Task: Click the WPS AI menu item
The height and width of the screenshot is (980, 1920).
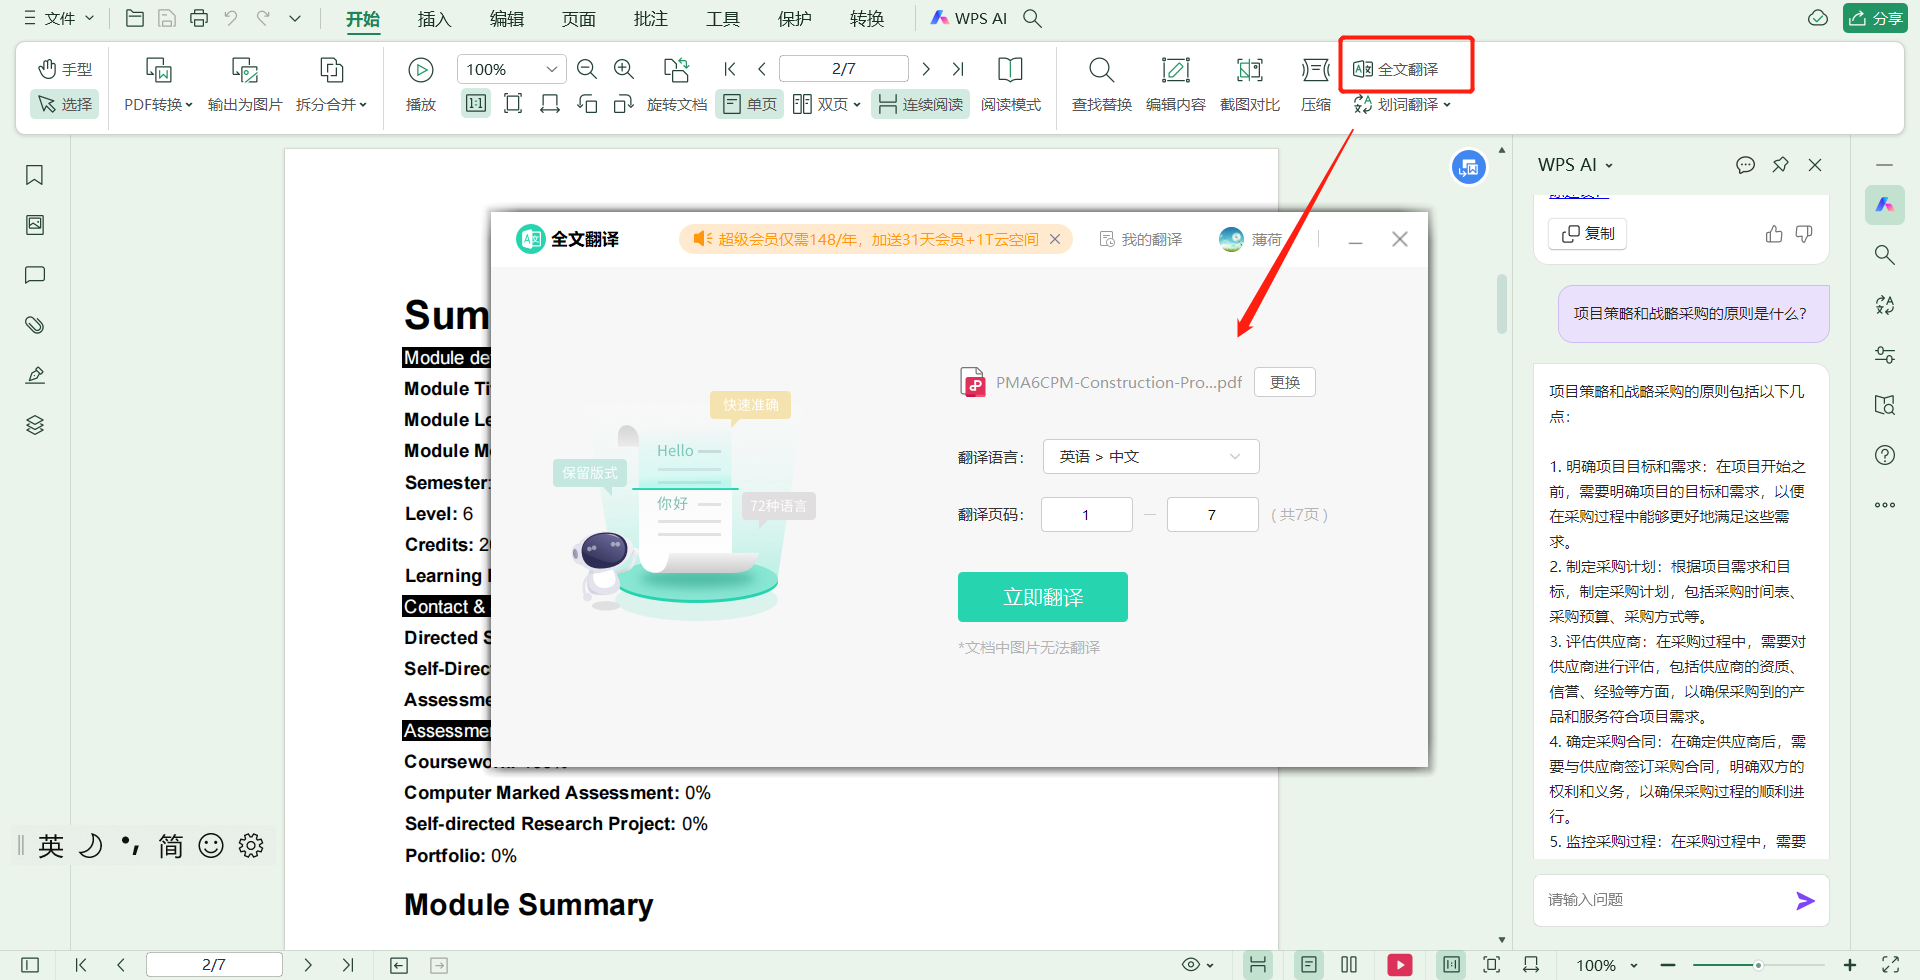Action: [969, 18]
